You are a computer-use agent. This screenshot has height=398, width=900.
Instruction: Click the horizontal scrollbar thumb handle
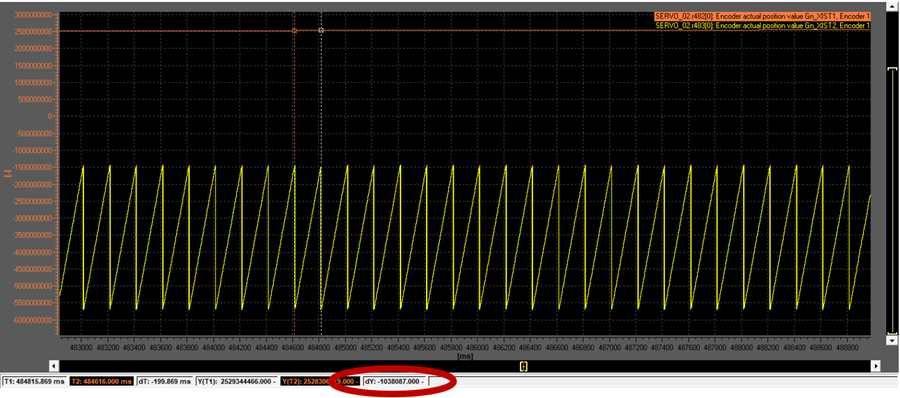[x=523, y=366]
